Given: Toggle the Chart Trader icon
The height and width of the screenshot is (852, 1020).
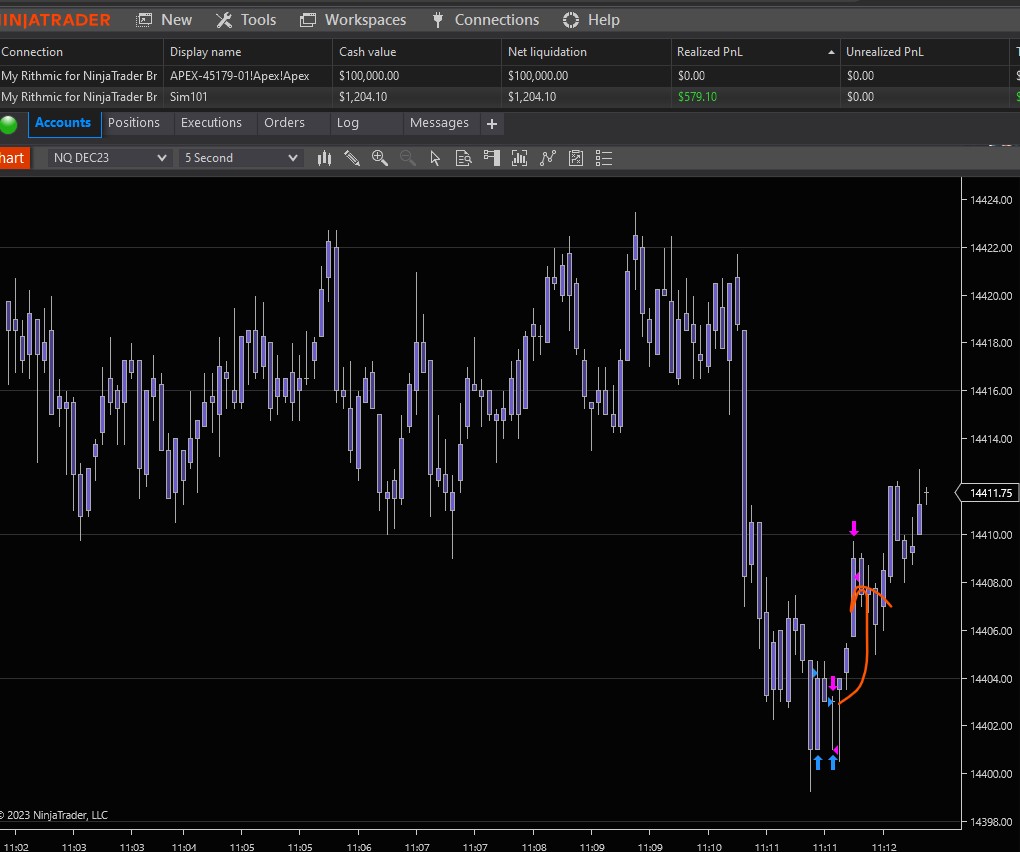Looking at the screenshot, I should click(x=491, y=158).
